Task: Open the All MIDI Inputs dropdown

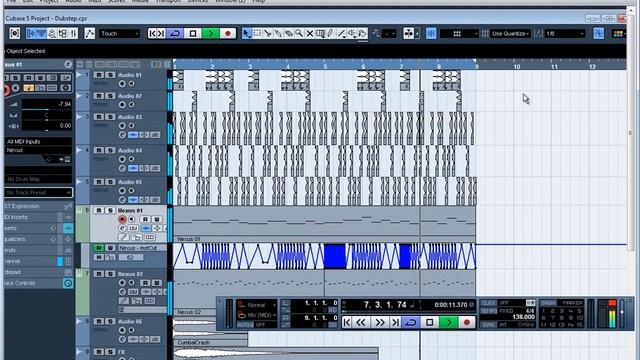Action: point(38,141)
